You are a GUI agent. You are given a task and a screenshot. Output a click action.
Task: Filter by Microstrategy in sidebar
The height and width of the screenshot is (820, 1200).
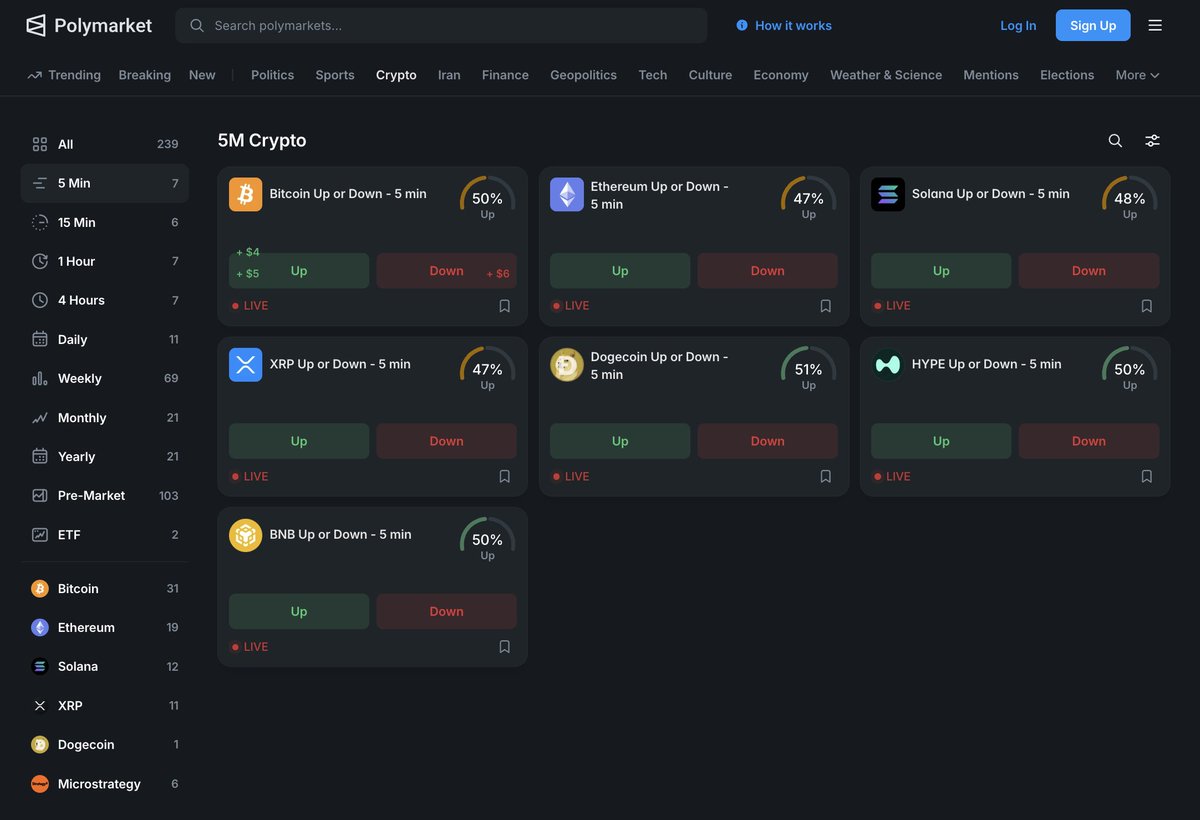click(x=105, y=783)
